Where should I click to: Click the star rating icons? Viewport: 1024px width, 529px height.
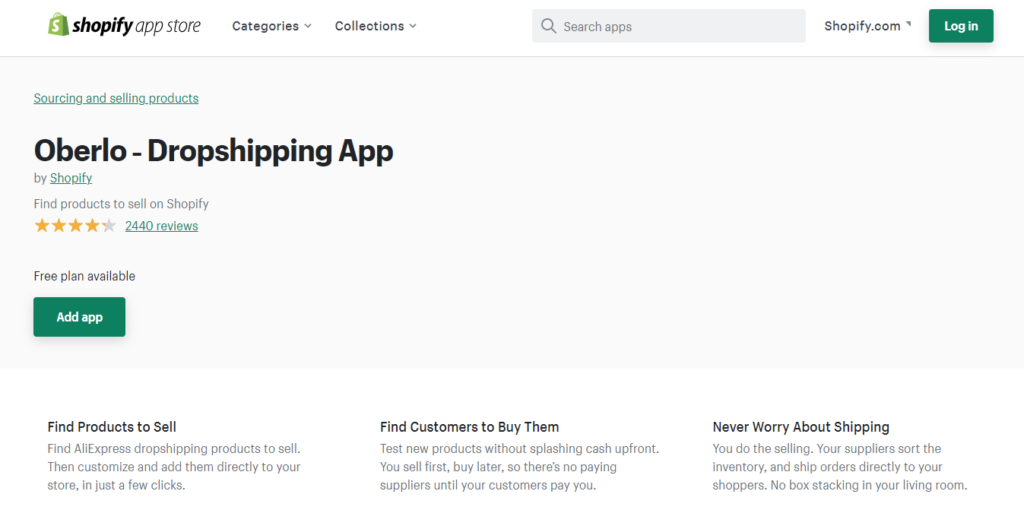(x=75, y=226)
